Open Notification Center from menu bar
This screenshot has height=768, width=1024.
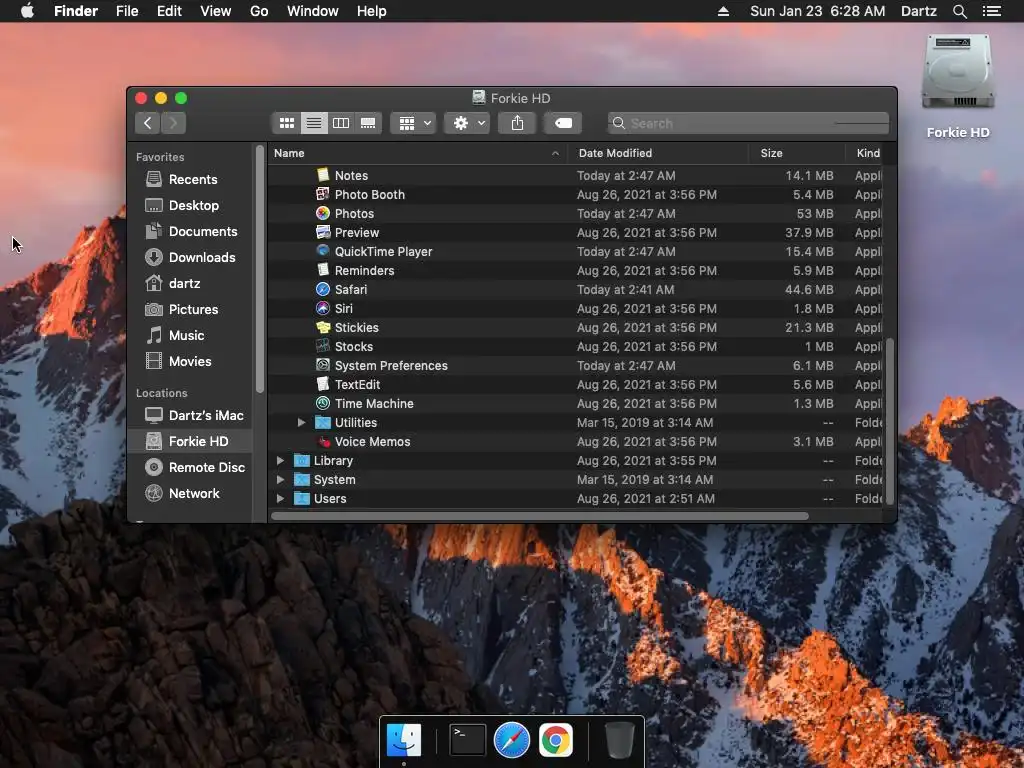click(x=991, y=11)
